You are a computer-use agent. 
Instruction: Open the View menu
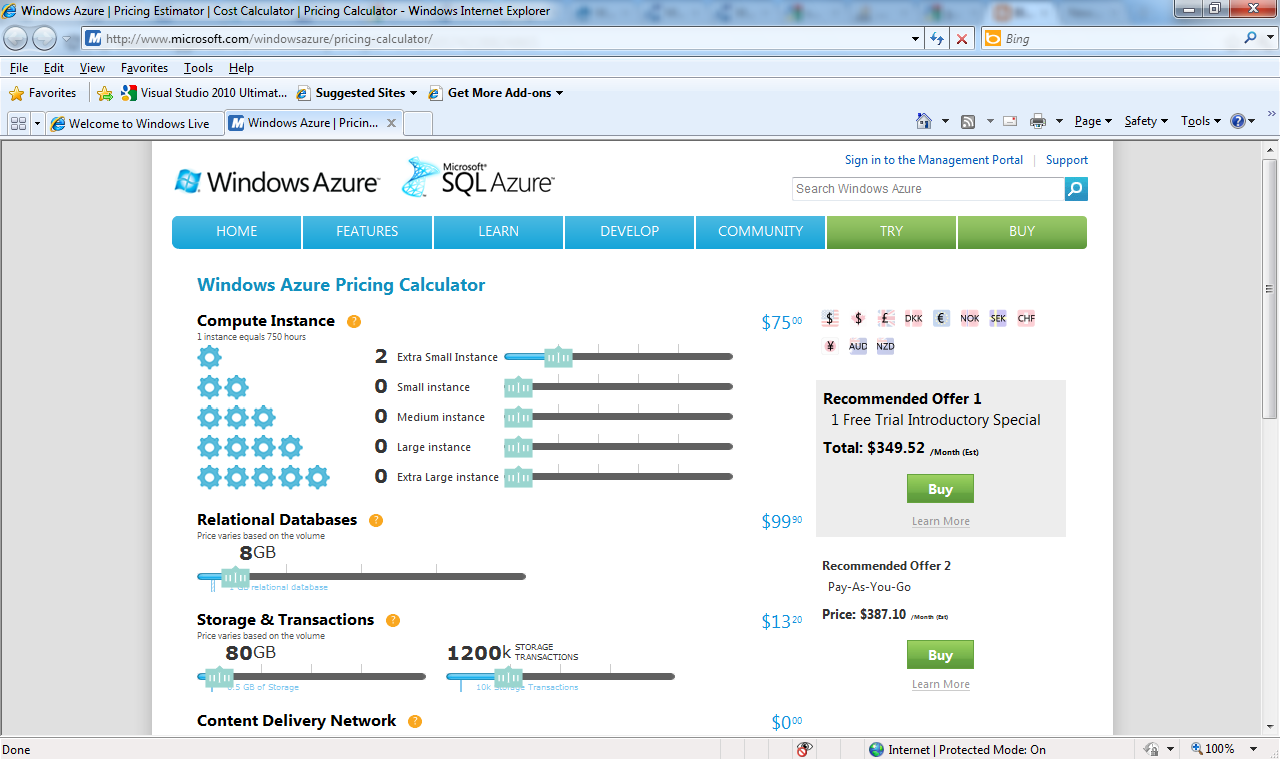(x=92, y=68)
